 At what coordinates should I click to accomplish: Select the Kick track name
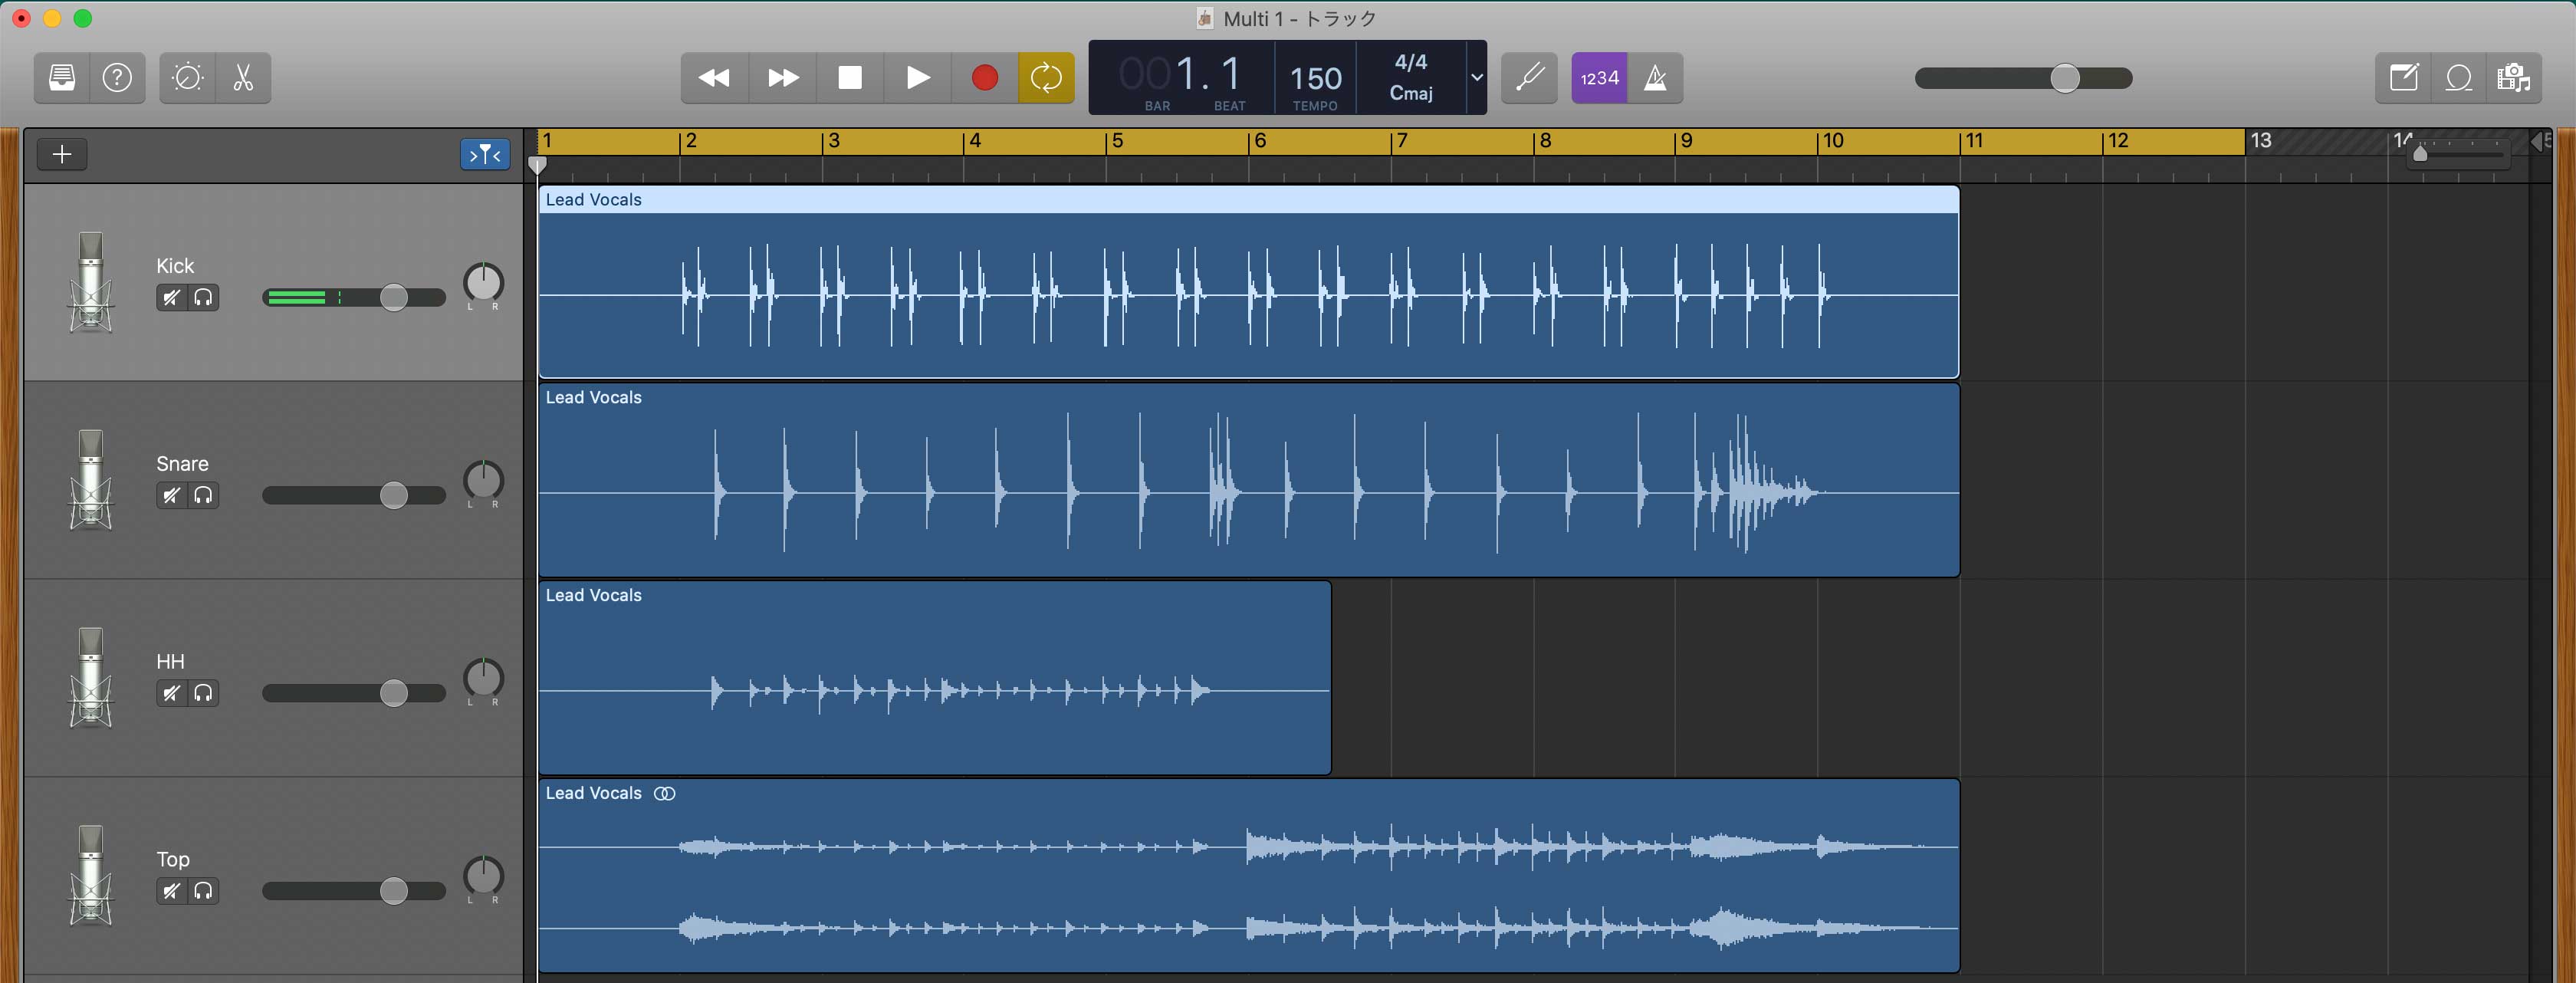tap(175, 266)
